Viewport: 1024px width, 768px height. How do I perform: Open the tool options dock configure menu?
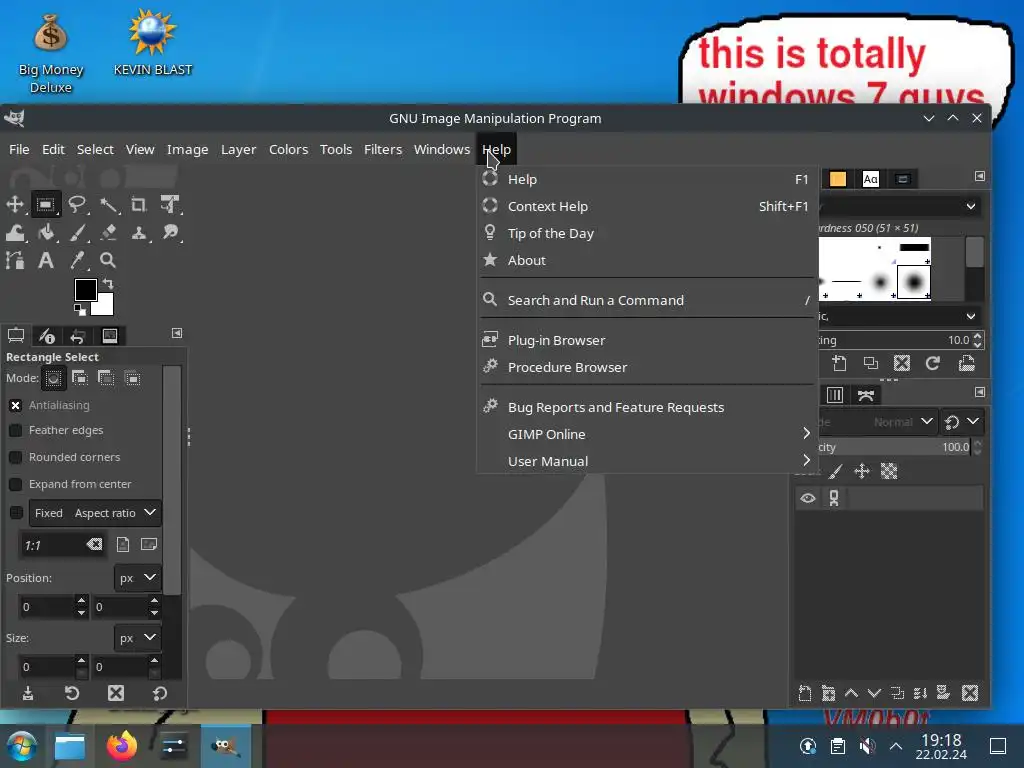coord(177,333)
